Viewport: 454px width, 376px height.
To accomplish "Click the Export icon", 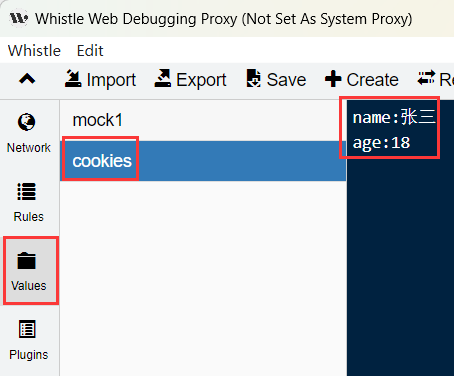I will (163, 79).
